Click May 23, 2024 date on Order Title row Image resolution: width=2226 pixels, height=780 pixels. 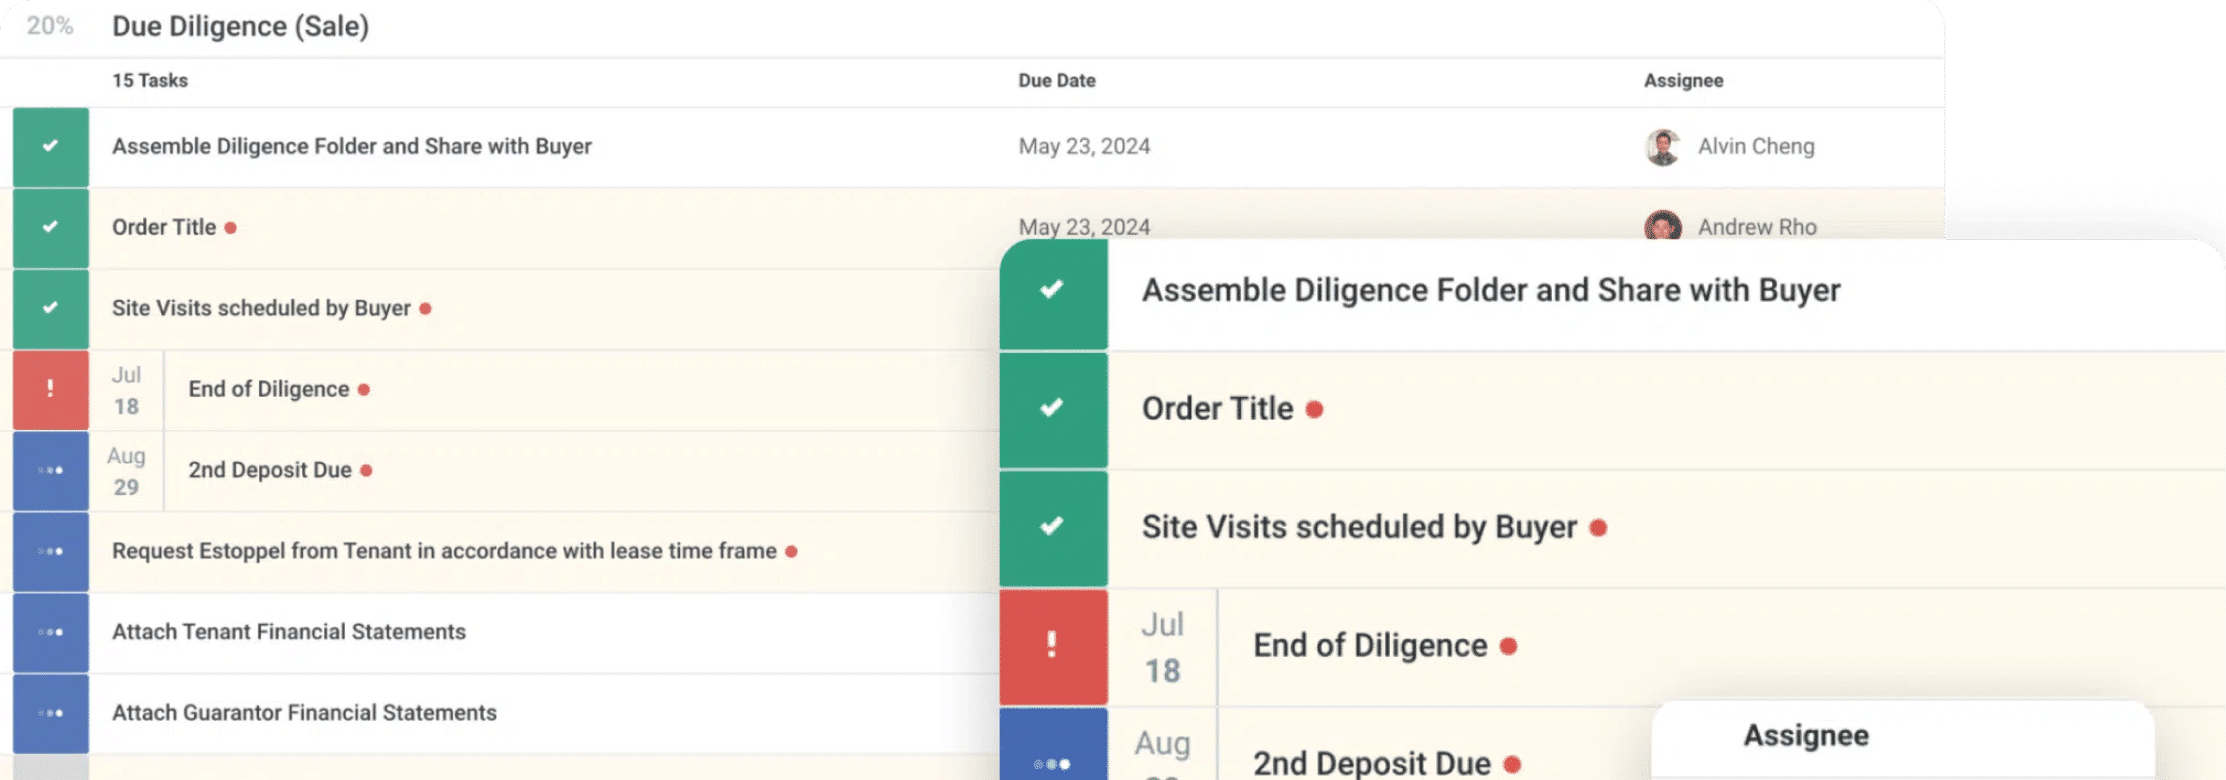coord(1084,227)
